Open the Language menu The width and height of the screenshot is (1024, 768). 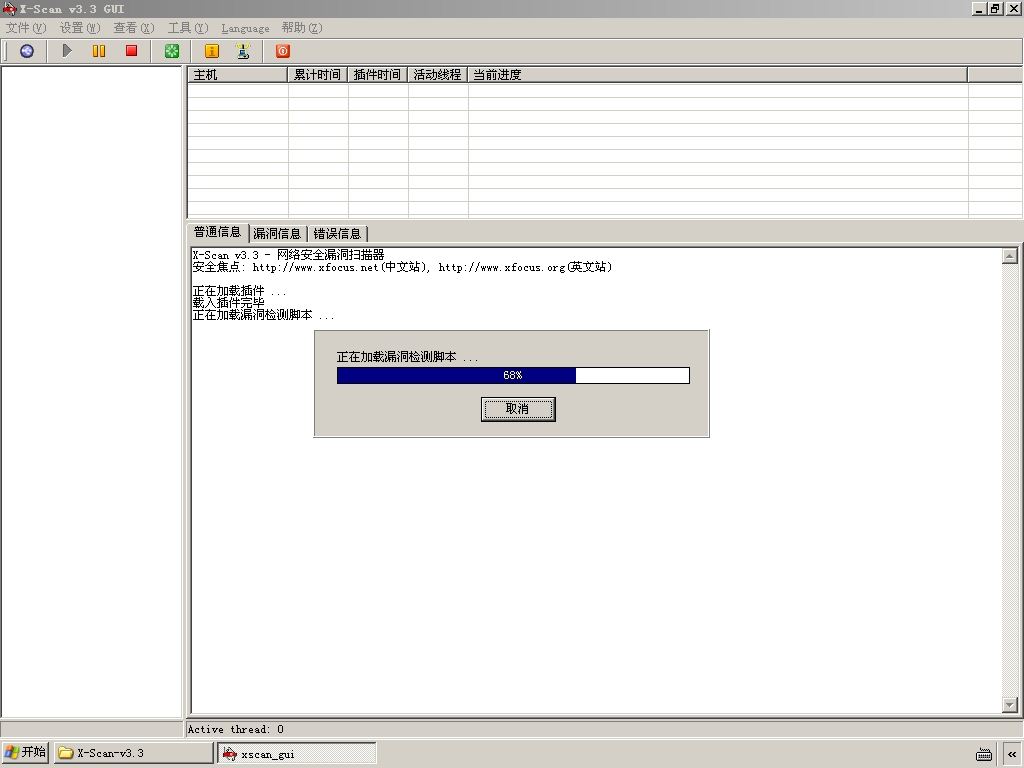pos(245,28)
